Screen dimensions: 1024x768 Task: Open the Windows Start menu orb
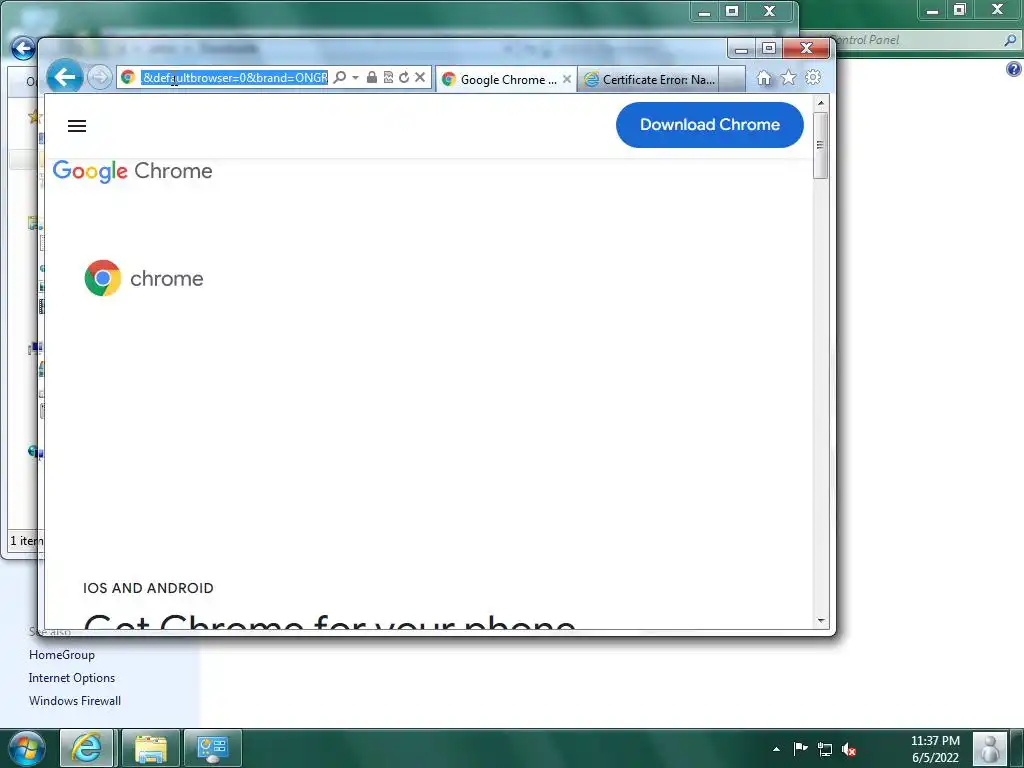coord(27,748)
